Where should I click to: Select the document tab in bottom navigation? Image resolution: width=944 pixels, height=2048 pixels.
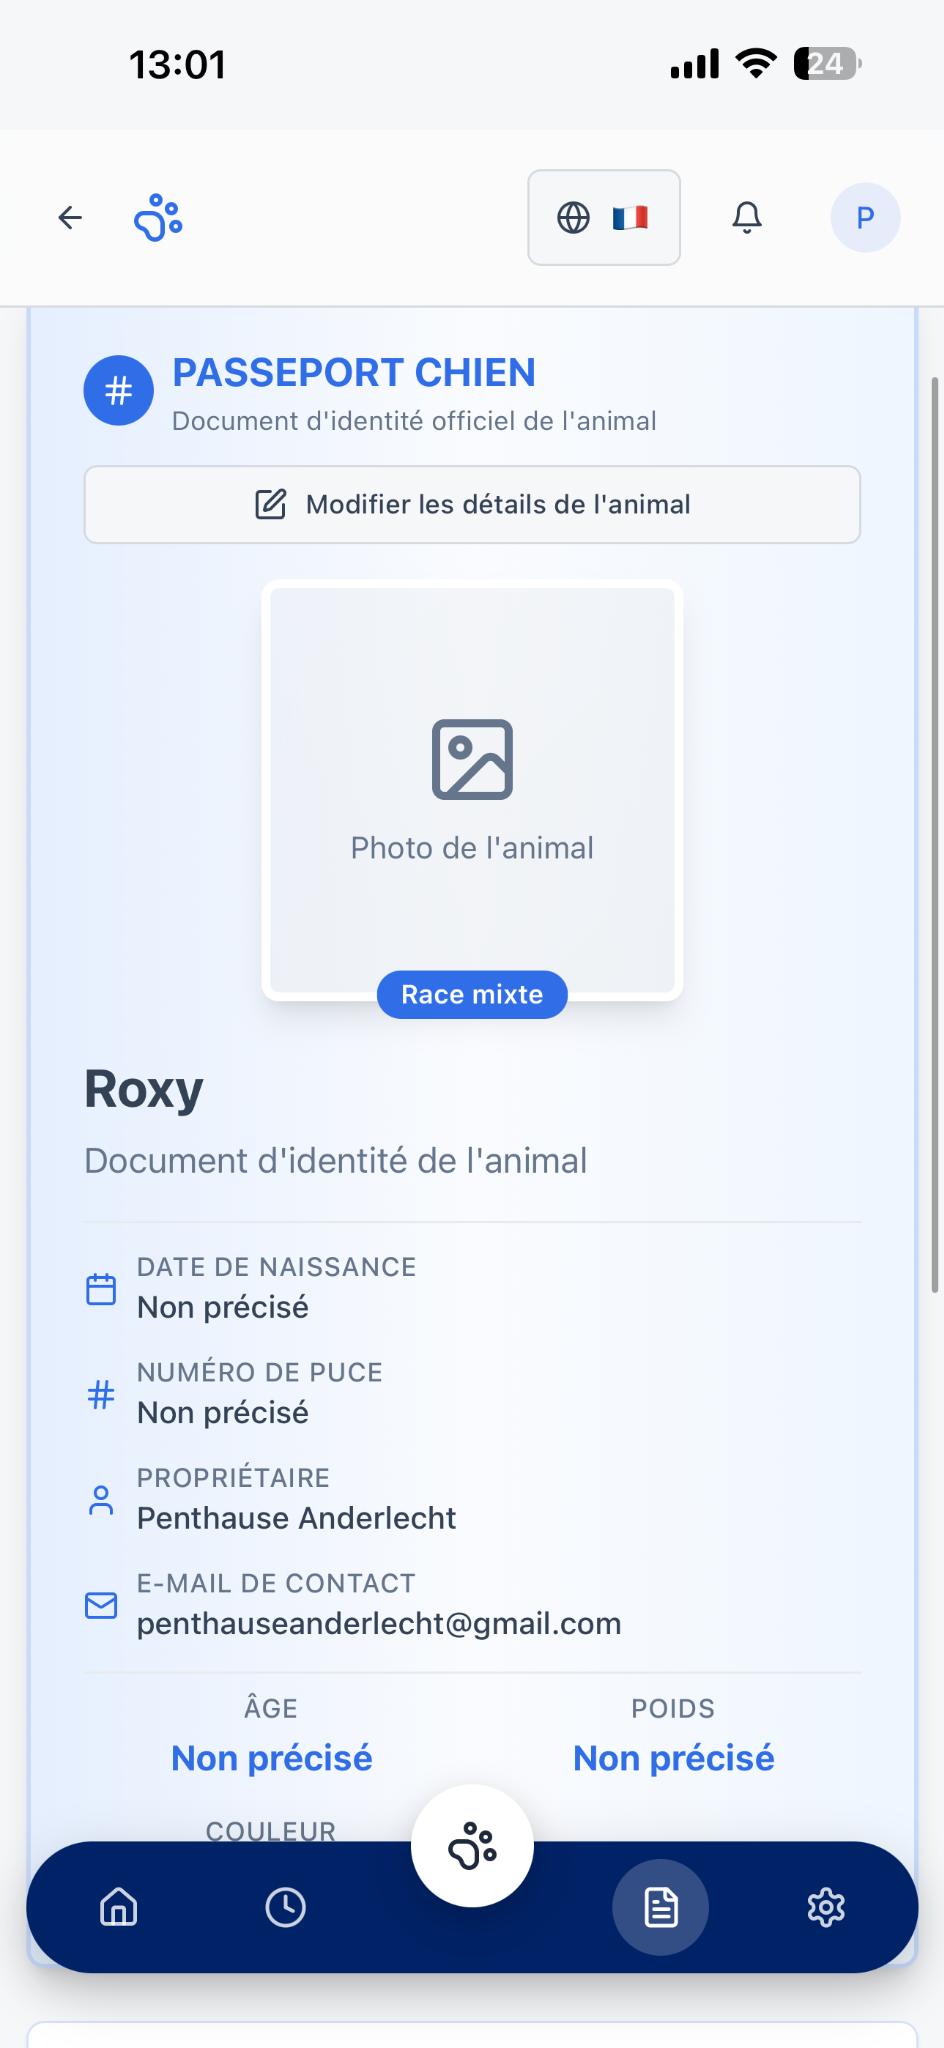[661, 1907]
